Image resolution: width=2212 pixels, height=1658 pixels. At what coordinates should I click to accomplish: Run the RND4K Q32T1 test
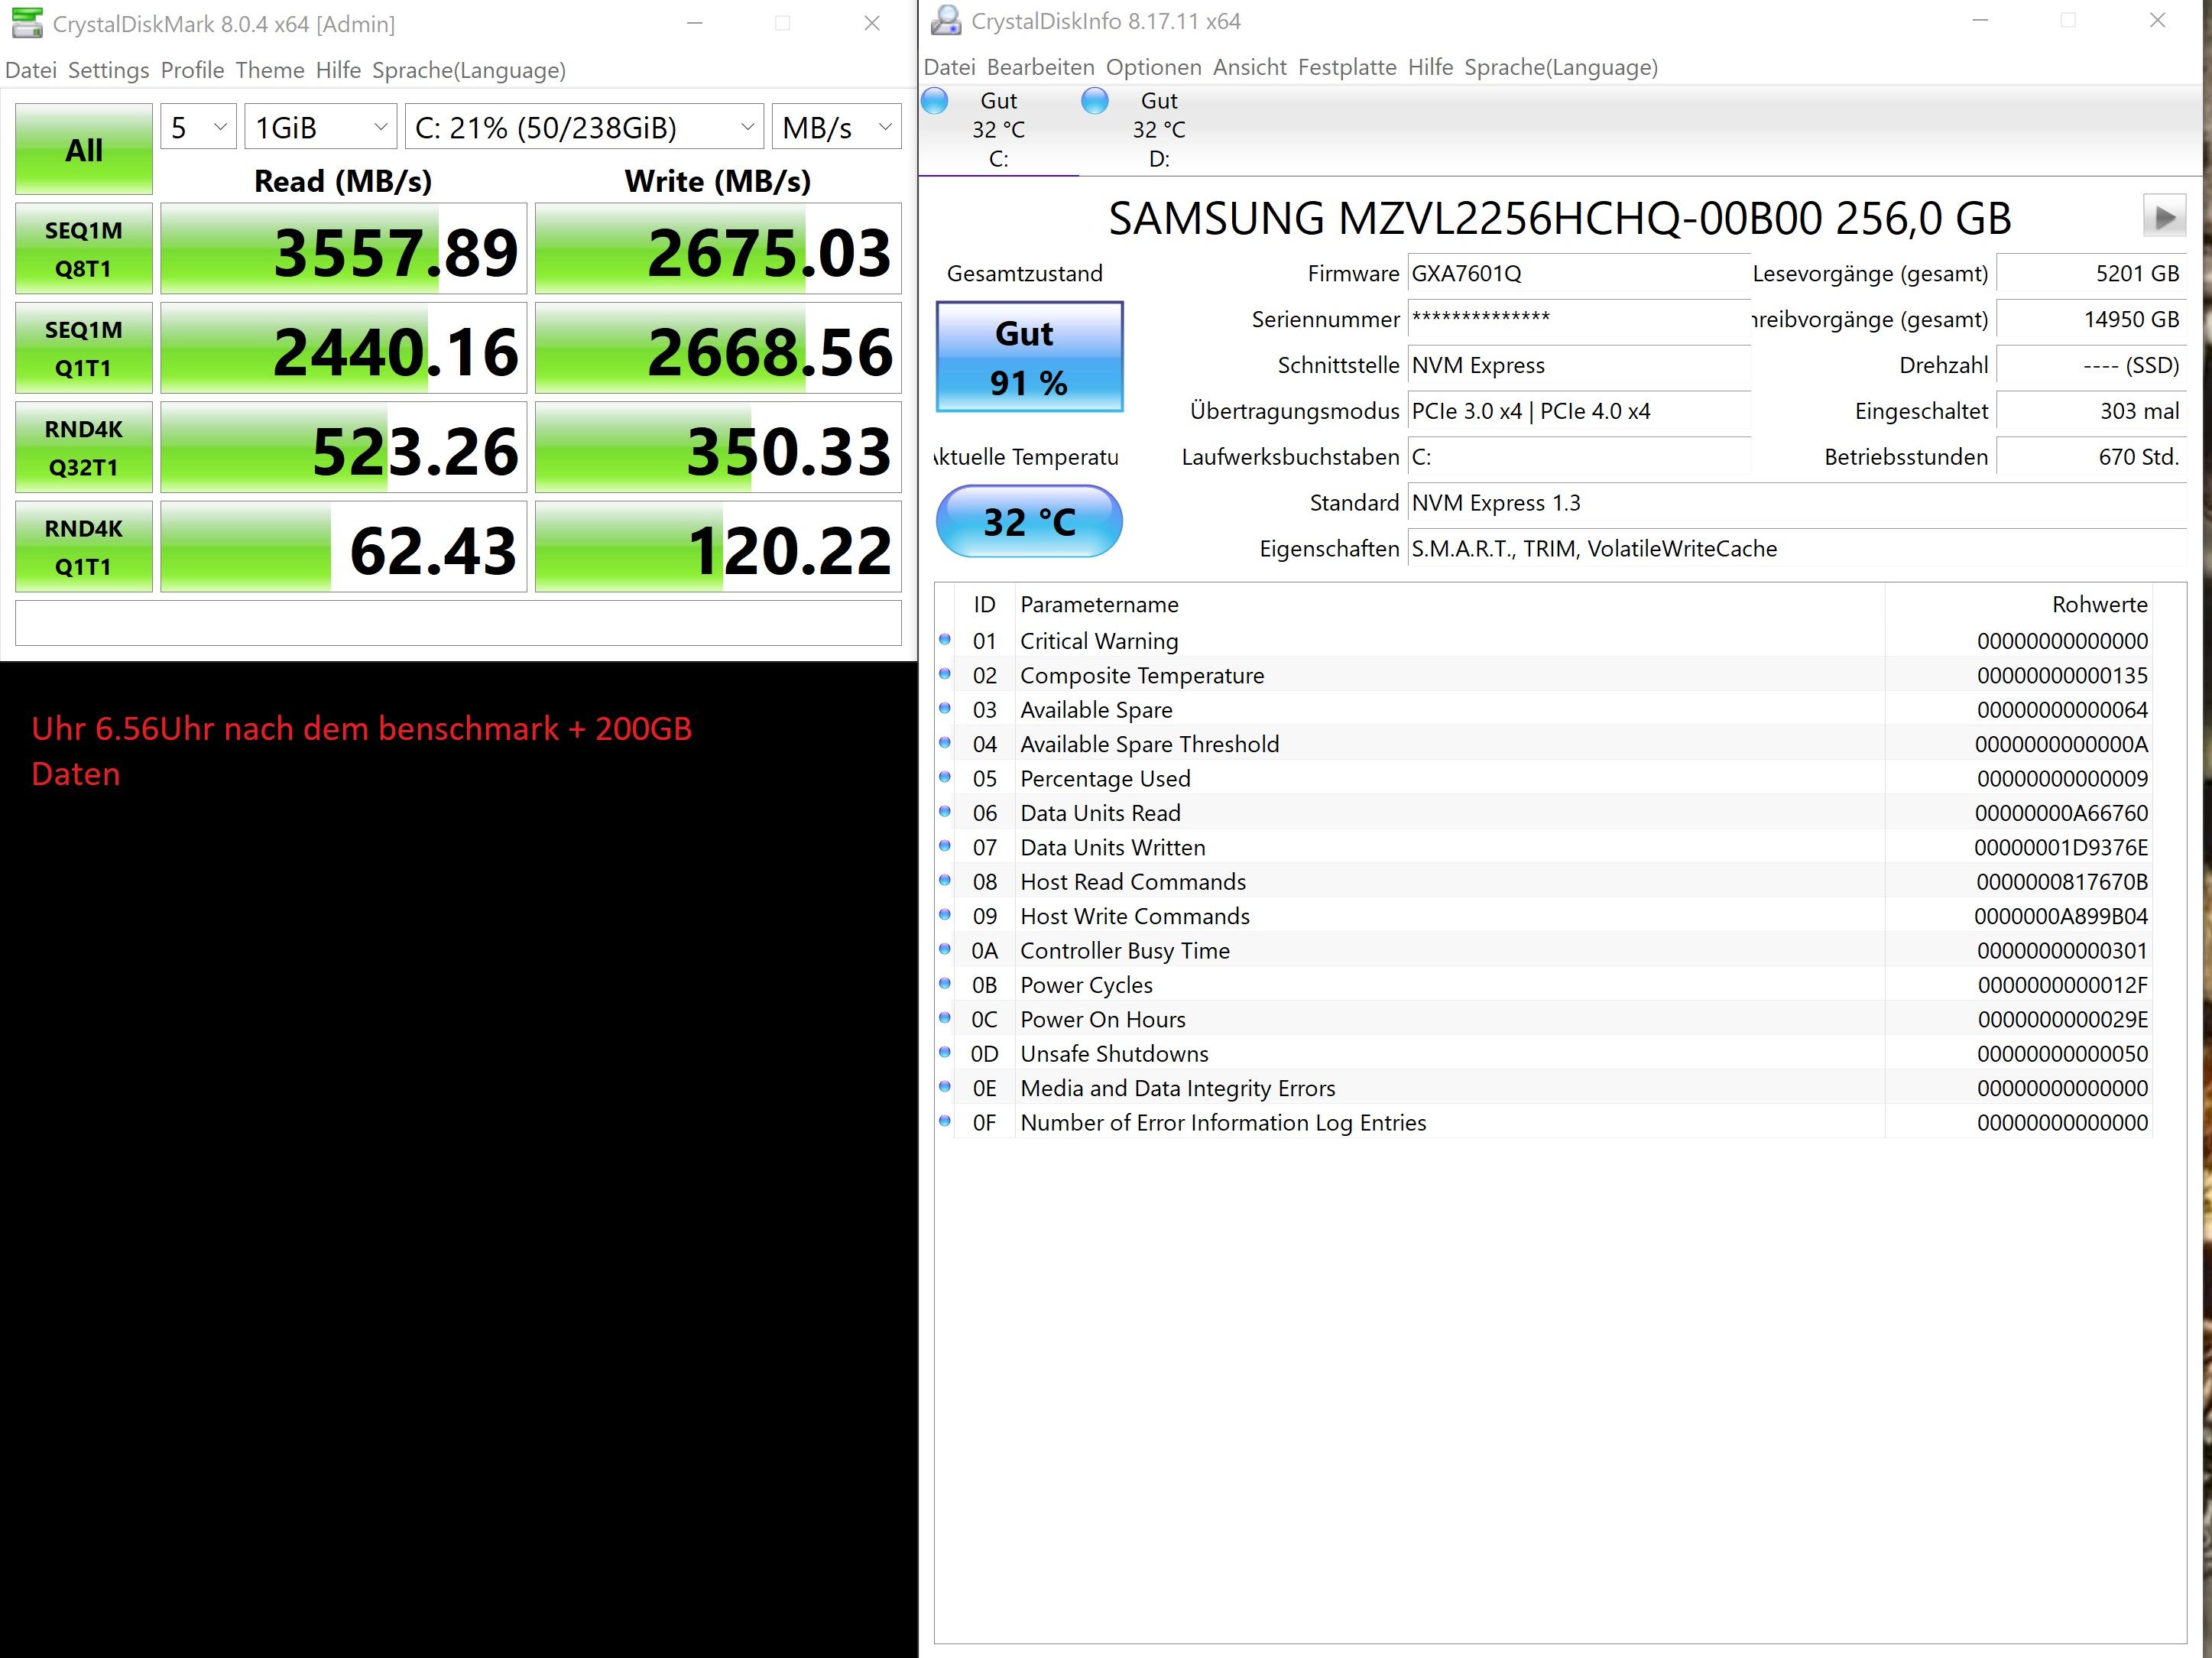click(x=84, y=447)
